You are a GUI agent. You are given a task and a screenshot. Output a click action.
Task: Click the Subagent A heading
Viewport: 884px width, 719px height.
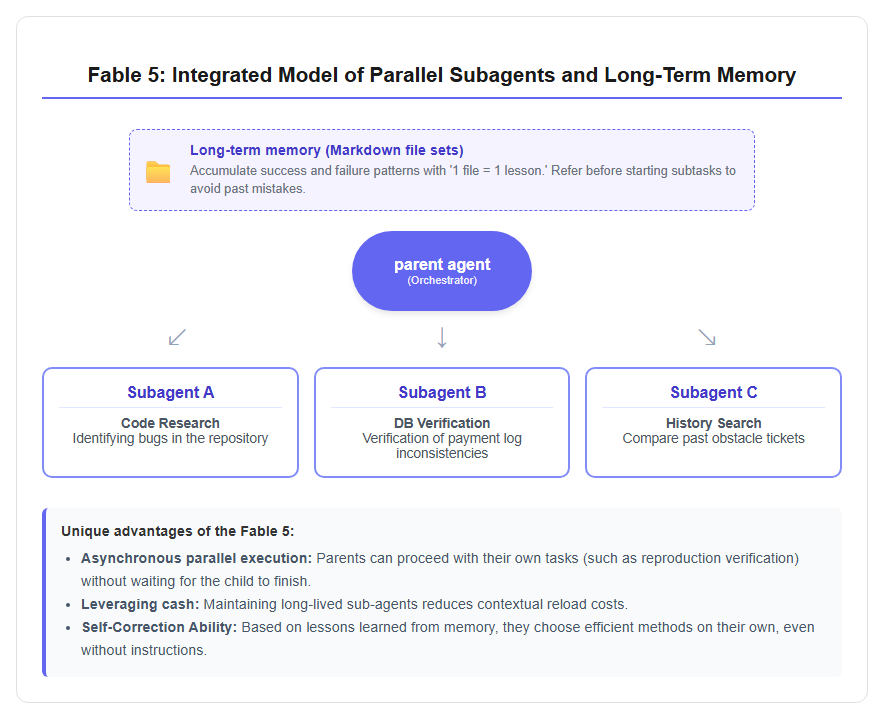coord(170,392)
